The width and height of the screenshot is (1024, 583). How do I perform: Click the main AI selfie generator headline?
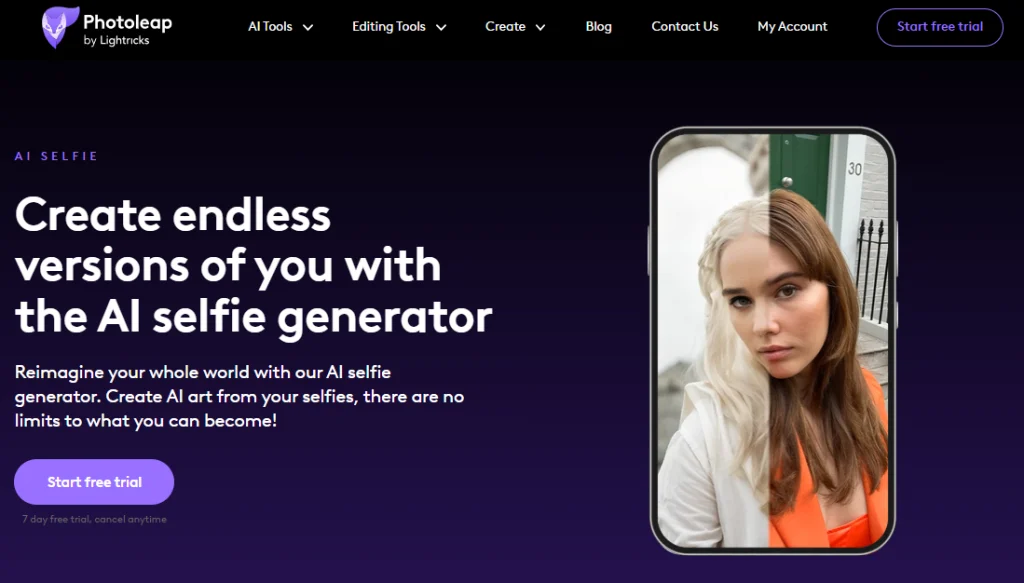pyautogui.click(x=253, y=266)
